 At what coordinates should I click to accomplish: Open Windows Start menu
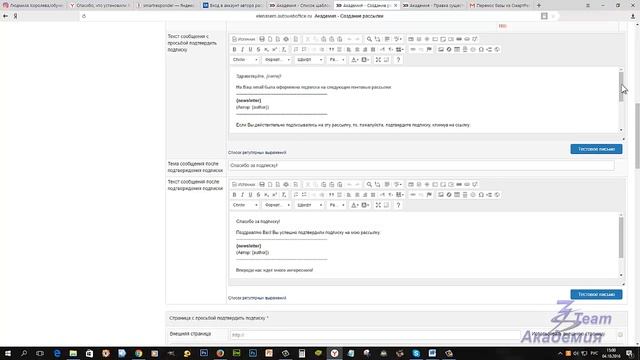tap(7, 353)
